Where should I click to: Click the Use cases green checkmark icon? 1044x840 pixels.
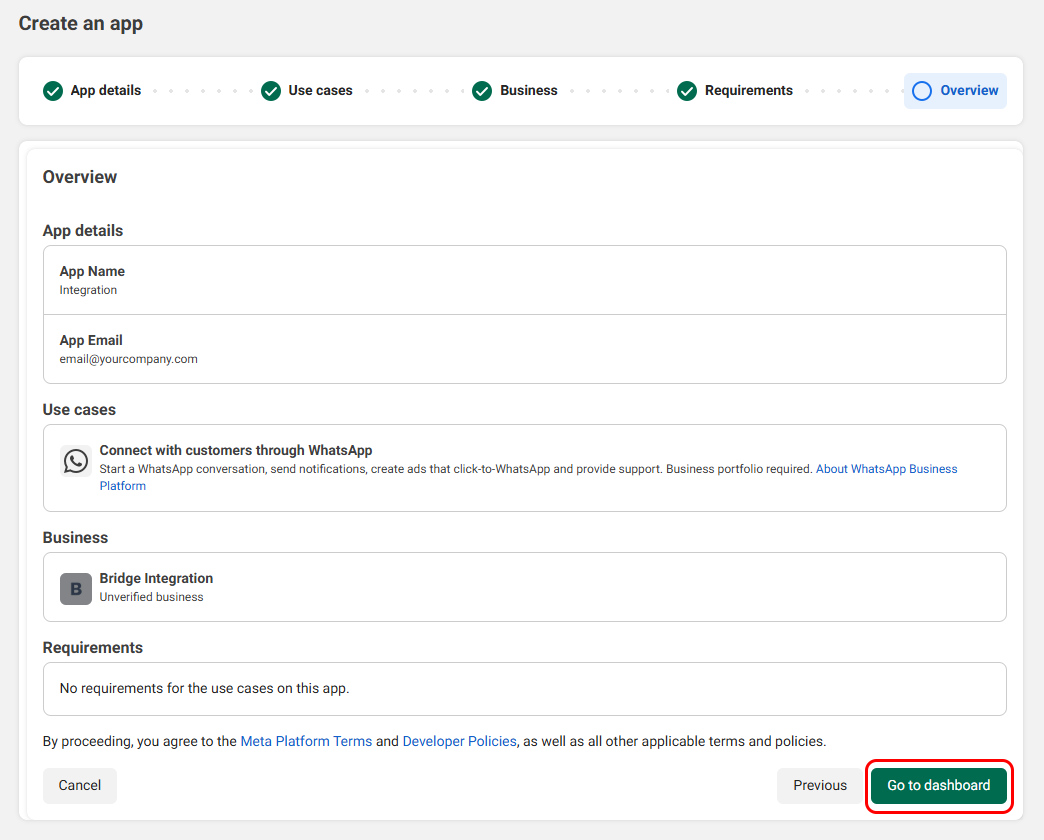pos(271,91)
